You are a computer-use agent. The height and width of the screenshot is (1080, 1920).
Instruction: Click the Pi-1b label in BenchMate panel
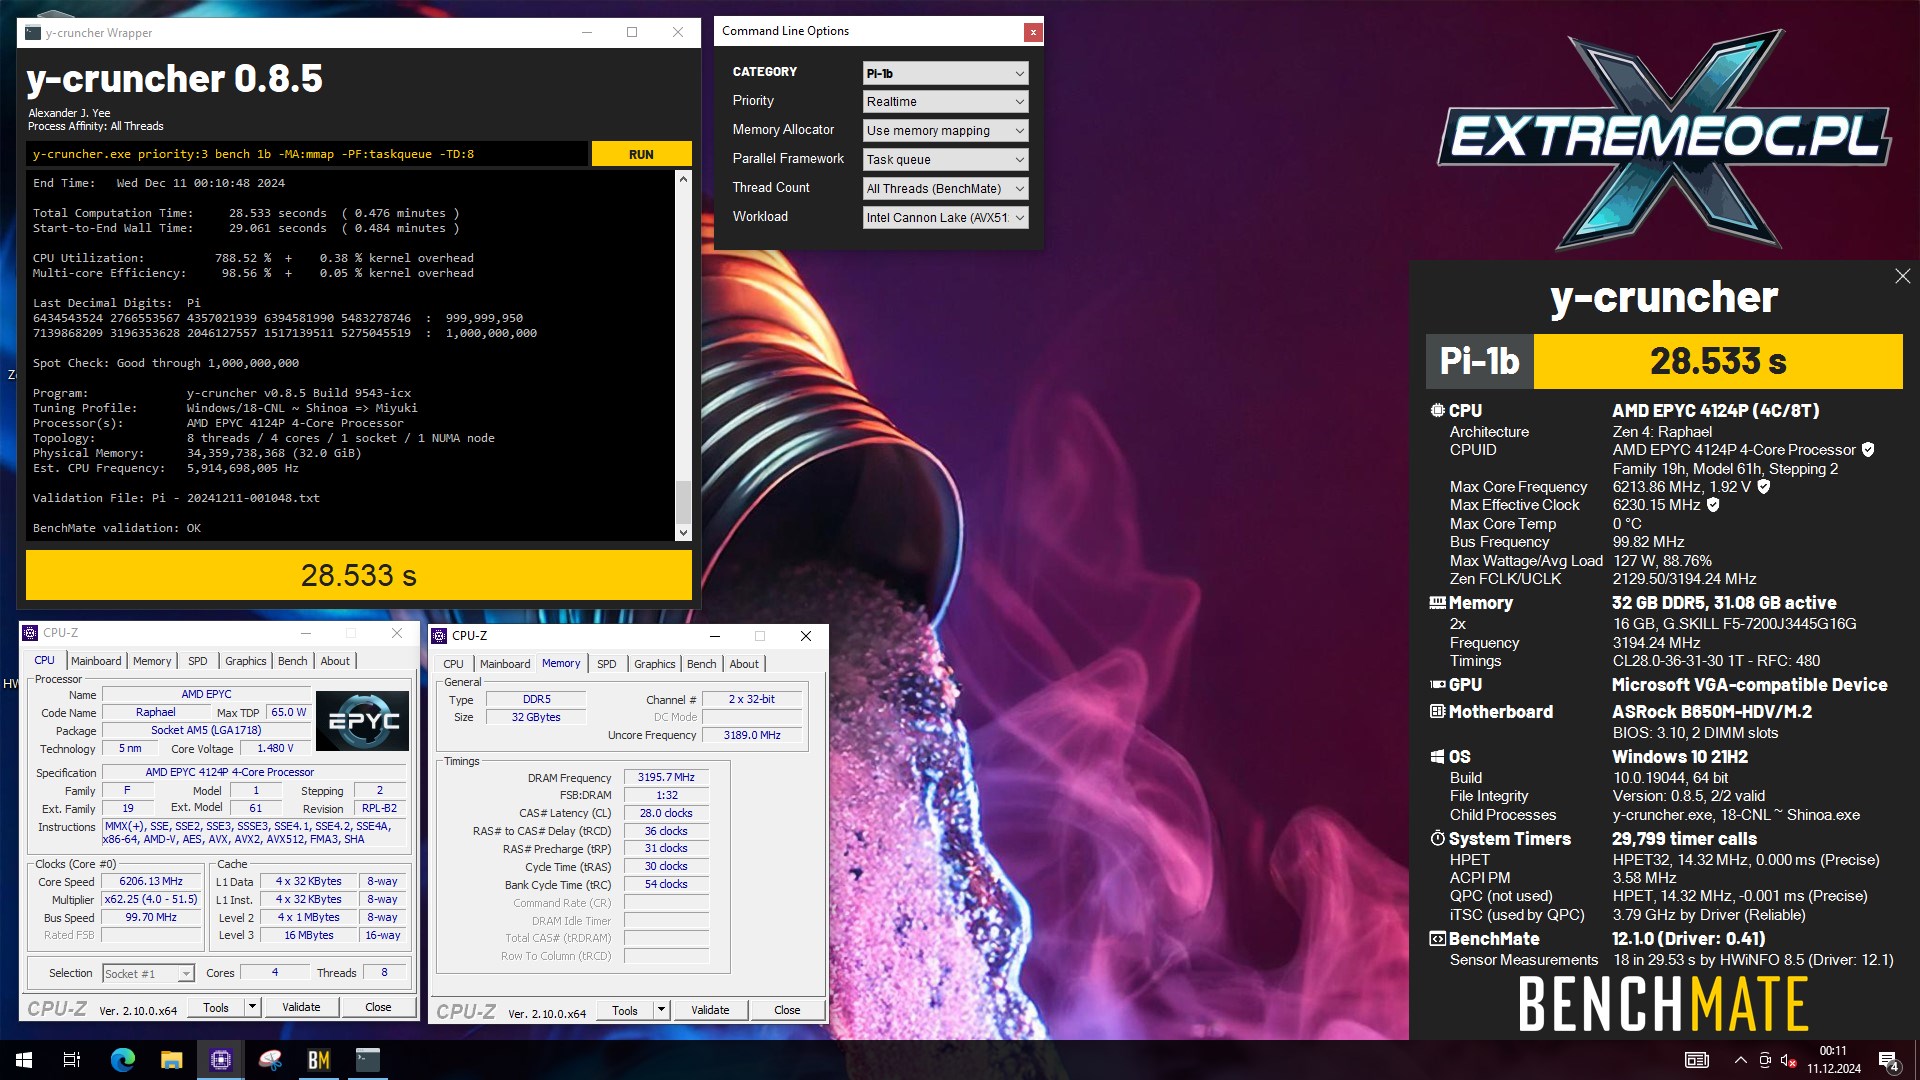(1479, 361)
